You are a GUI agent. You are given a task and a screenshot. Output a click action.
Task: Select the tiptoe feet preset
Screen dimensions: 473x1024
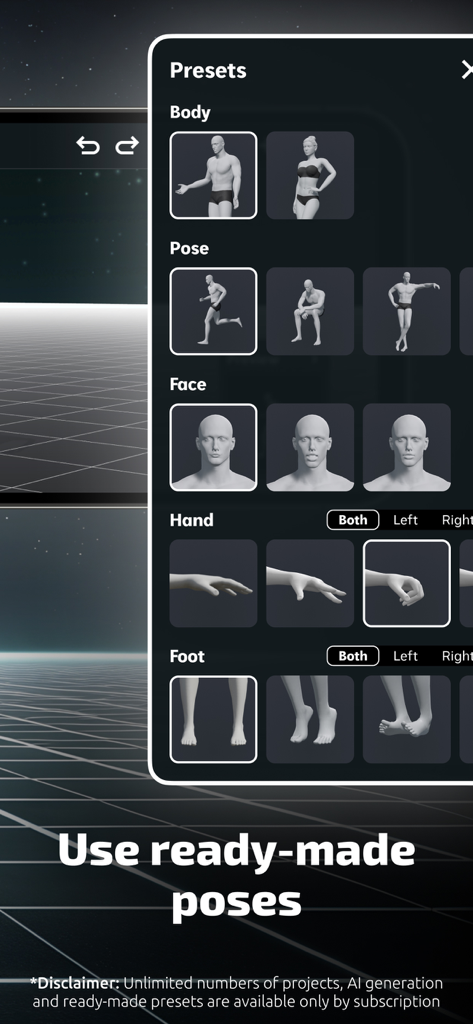[x=310, y=719]
